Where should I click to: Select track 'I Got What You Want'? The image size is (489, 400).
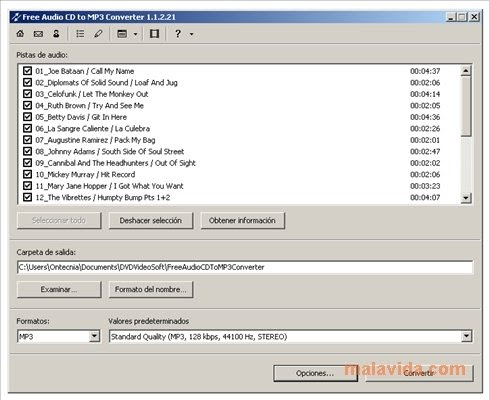[148, 186]
